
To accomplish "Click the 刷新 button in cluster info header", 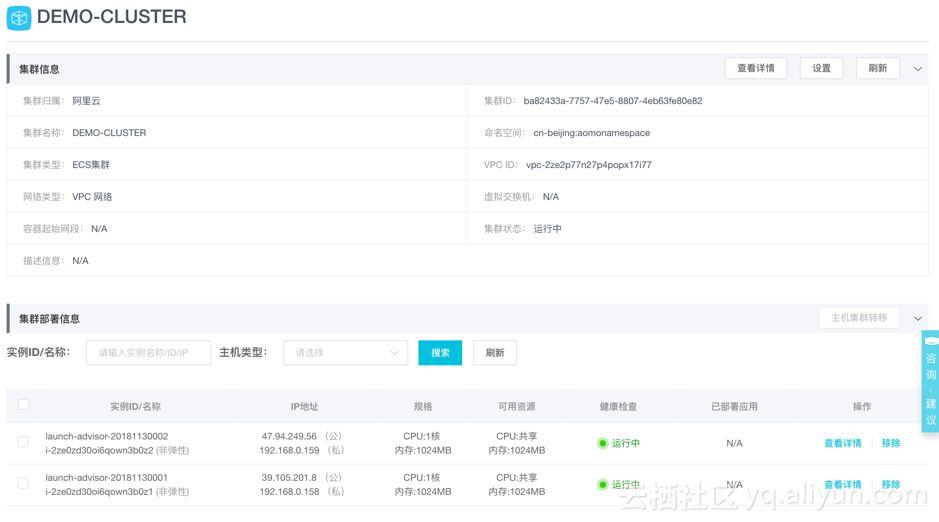I will click(877, 68).
